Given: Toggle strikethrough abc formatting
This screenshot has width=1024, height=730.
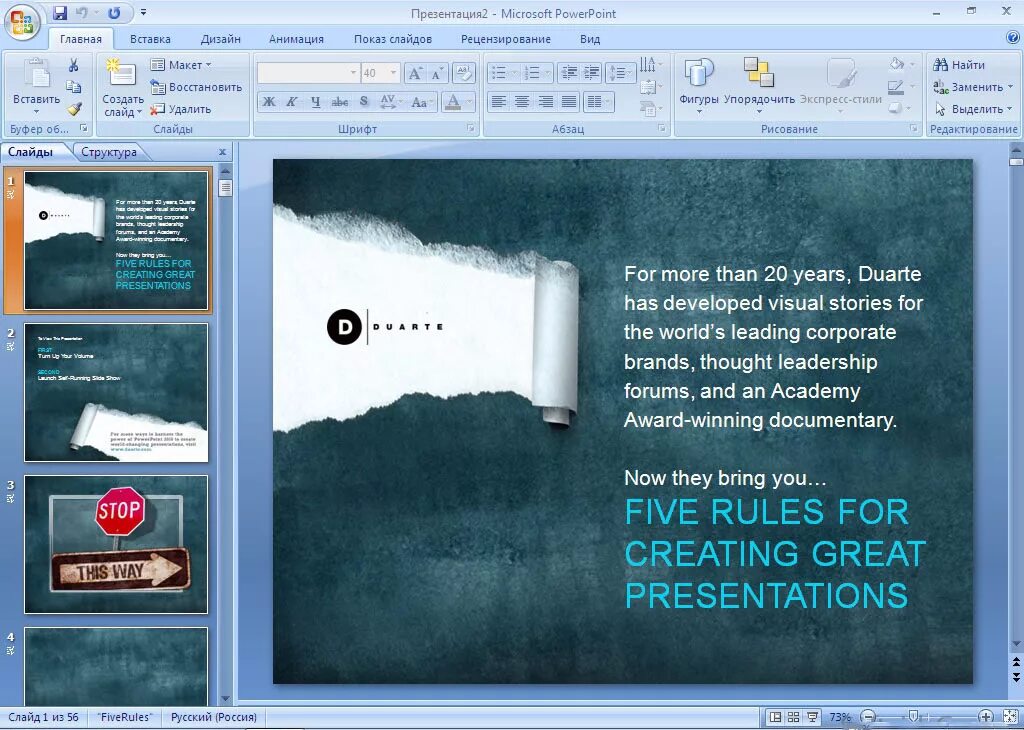Looking at the screenshot, I should pyautogui.click(x=340, y=102).
